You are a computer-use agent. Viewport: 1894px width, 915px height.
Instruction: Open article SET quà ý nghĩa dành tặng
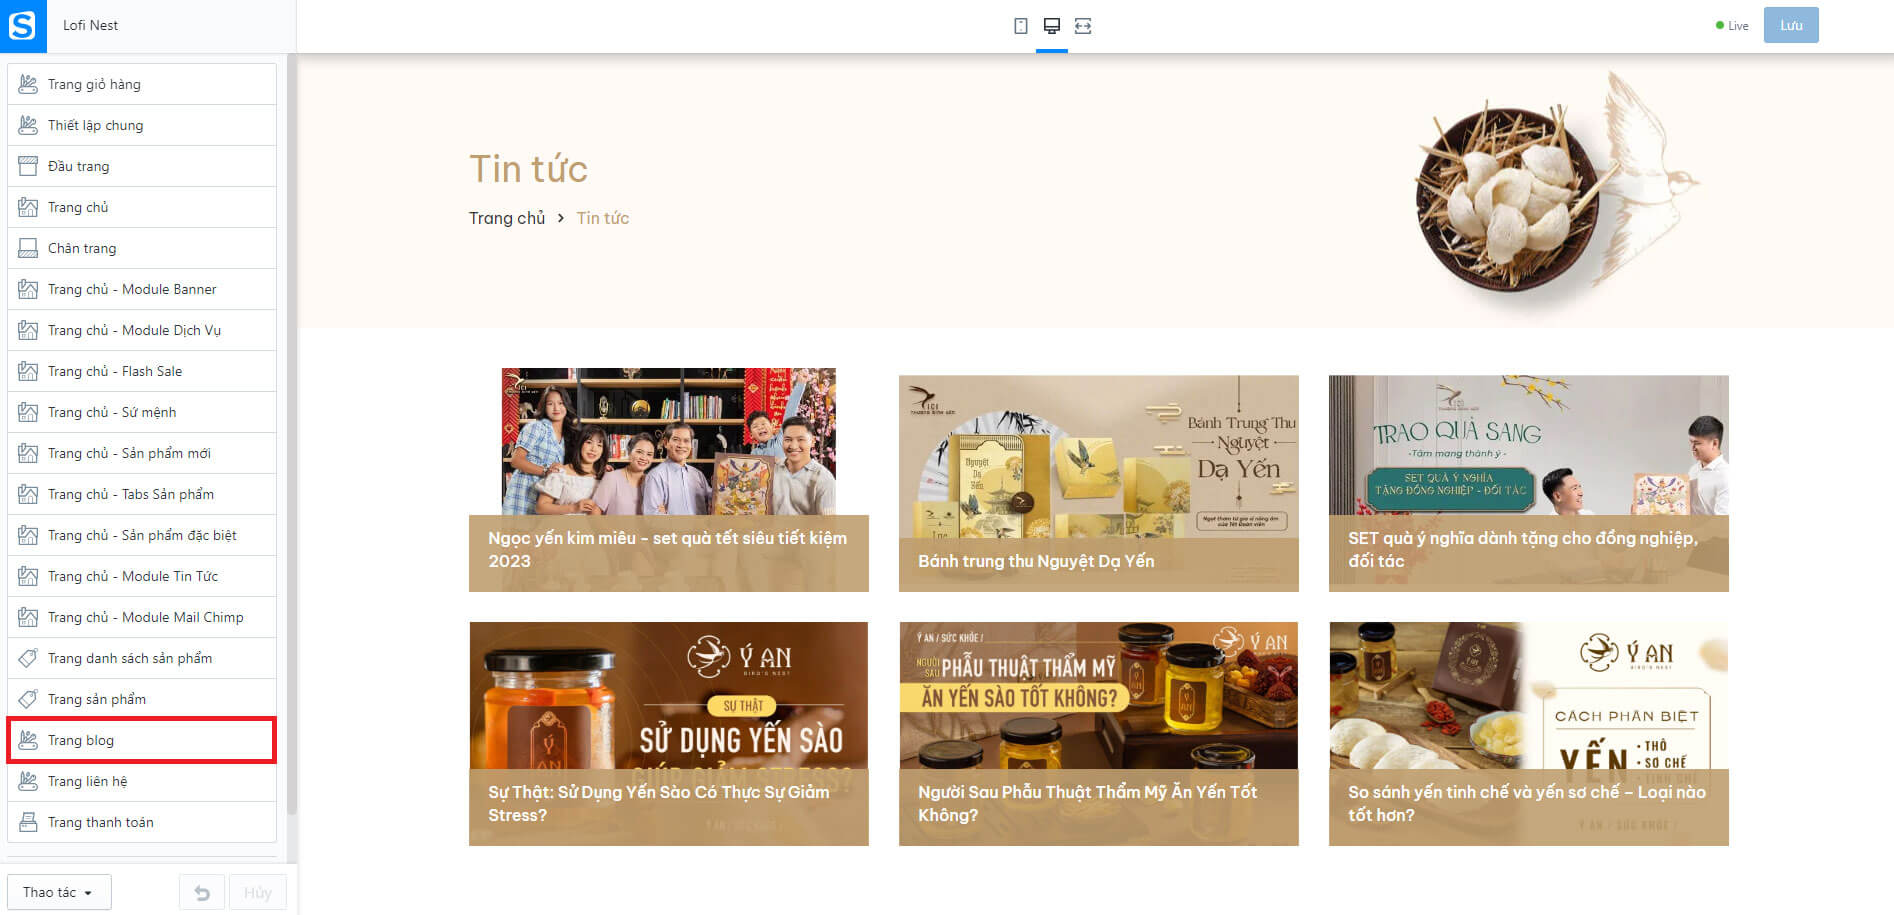(1523, 550)
